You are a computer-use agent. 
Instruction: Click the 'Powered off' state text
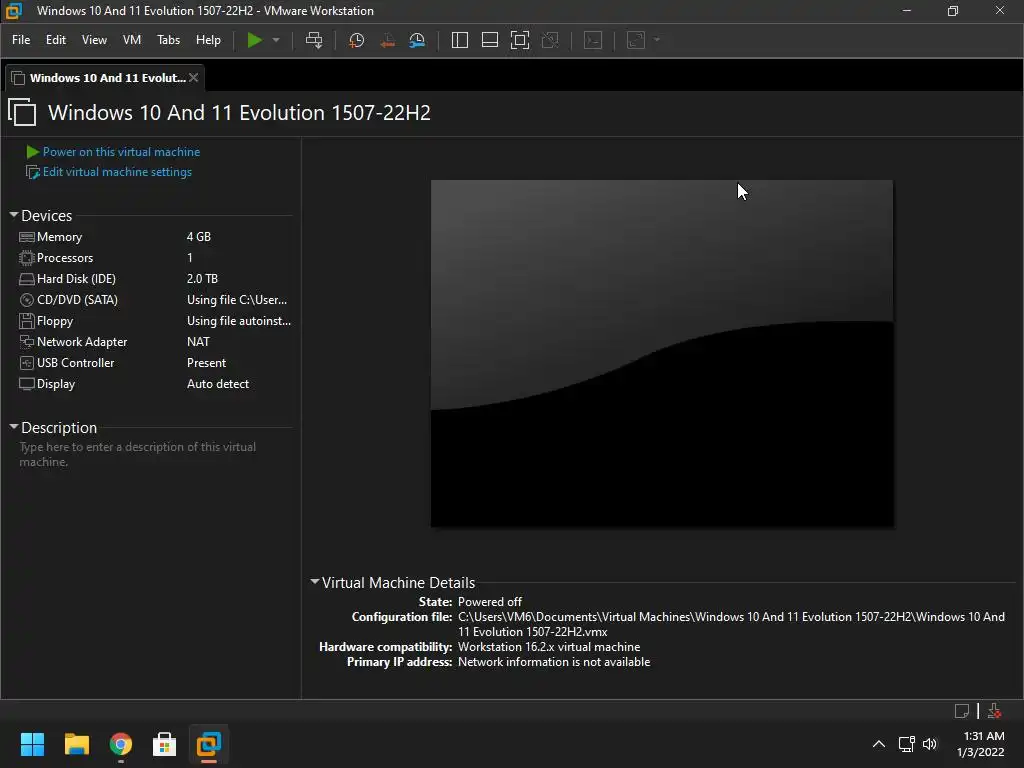click(490, 601)
